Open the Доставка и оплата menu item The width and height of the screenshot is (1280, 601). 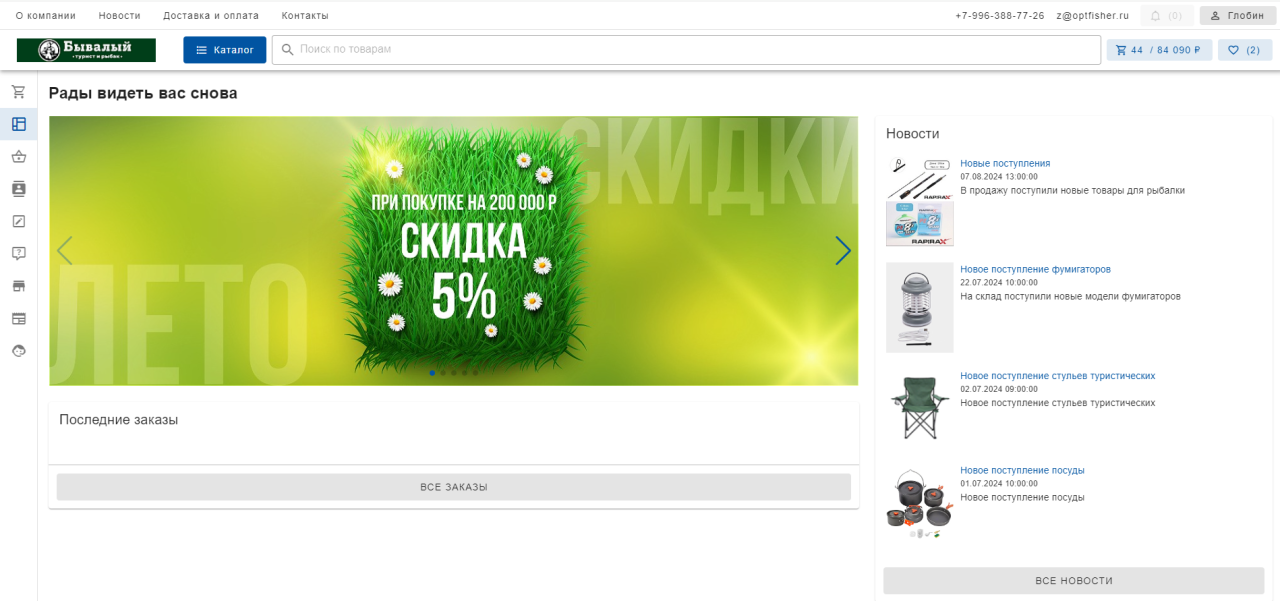click(211, 16)
